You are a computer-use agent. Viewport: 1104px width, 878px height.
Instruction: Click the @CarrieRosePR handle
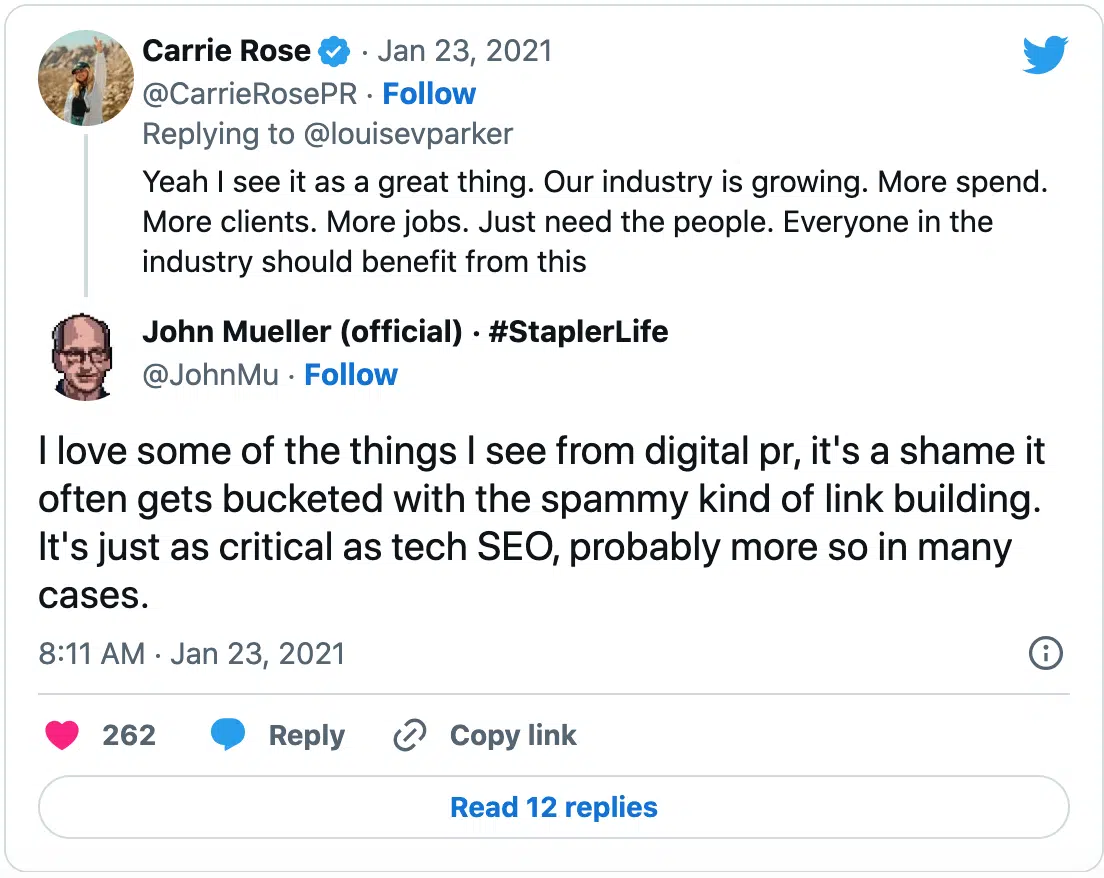249,94
